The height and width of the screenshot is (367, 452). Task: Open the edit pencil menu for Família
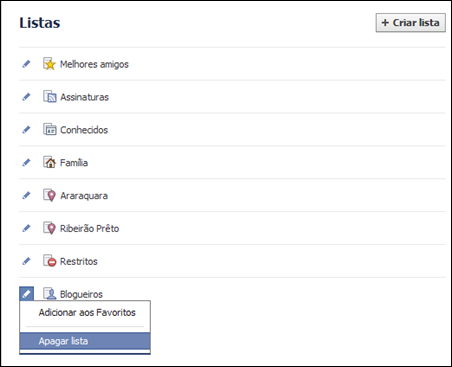coord(26,162)
